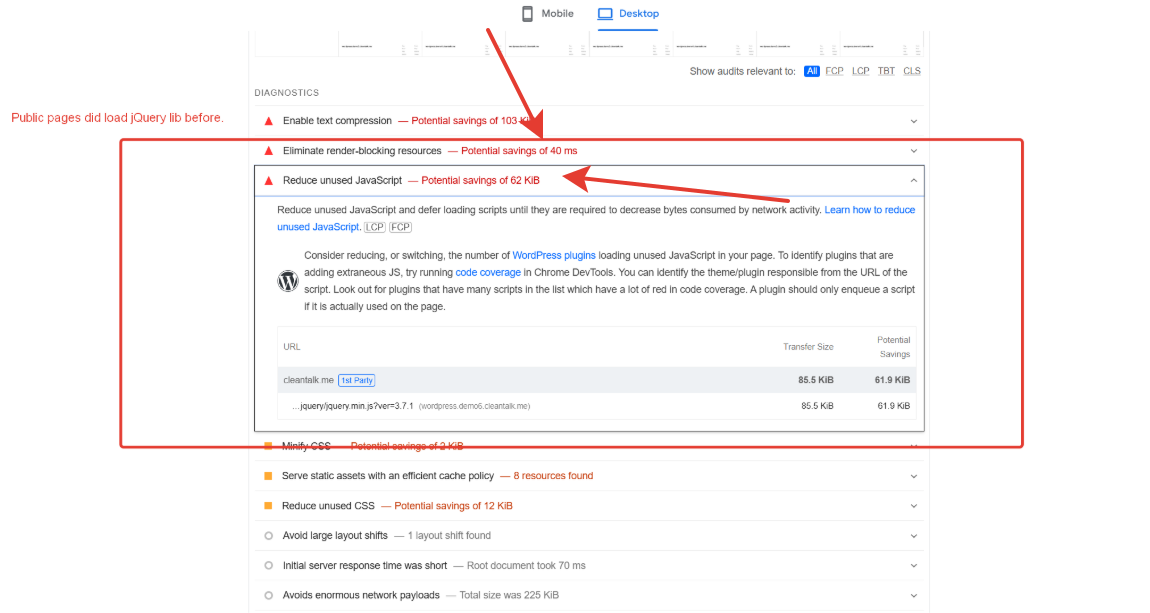Collapse the Reduce unused JavaScript audit
The height and width of the screenshot is (613, 1150).
coord(913,180)
